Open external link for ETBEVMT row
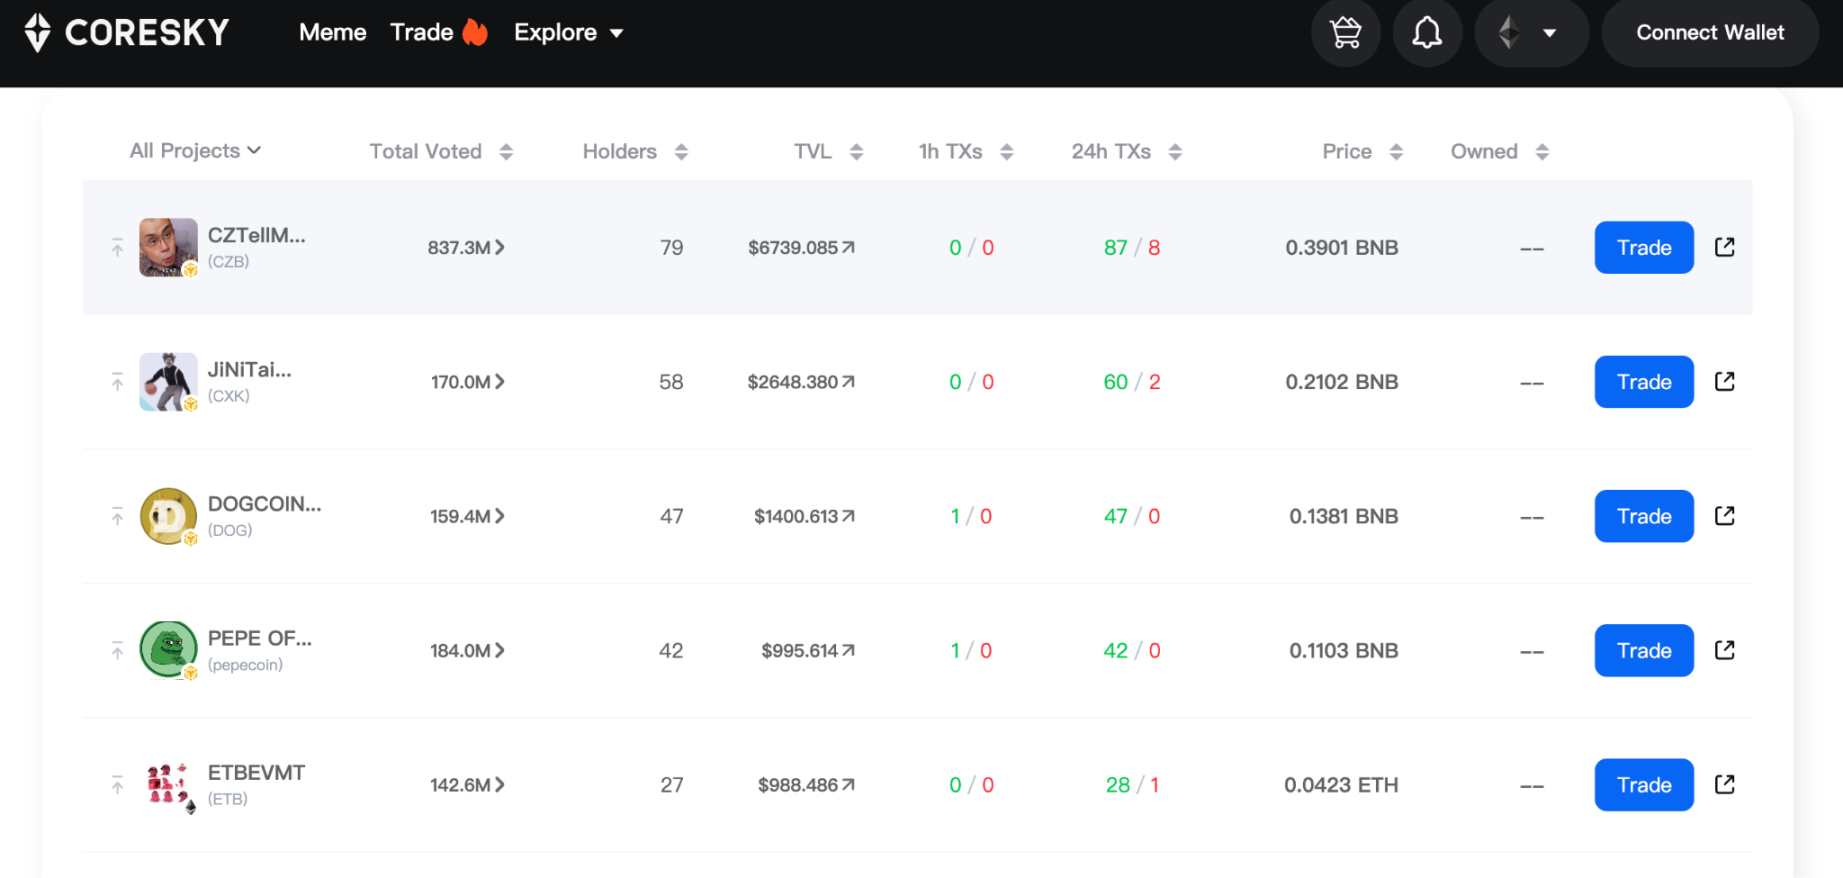Screen dimensions: 1843x878 coord(1724,784)
